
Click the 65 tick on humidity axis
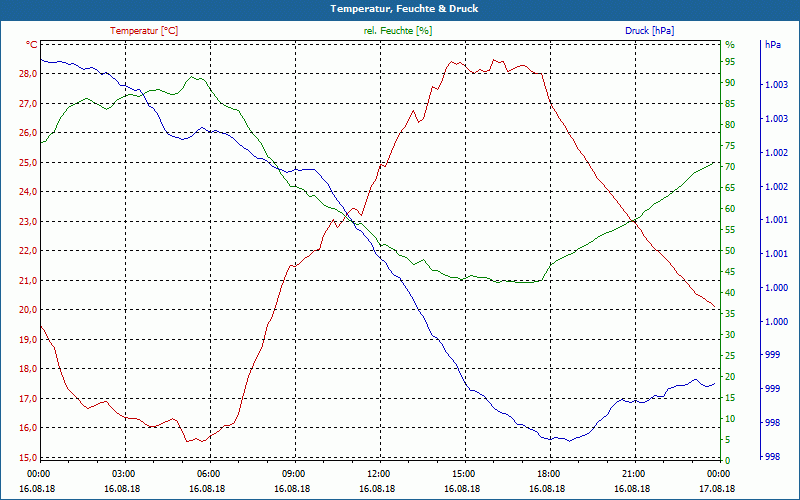pyautogui.click(x=730, y=188)
